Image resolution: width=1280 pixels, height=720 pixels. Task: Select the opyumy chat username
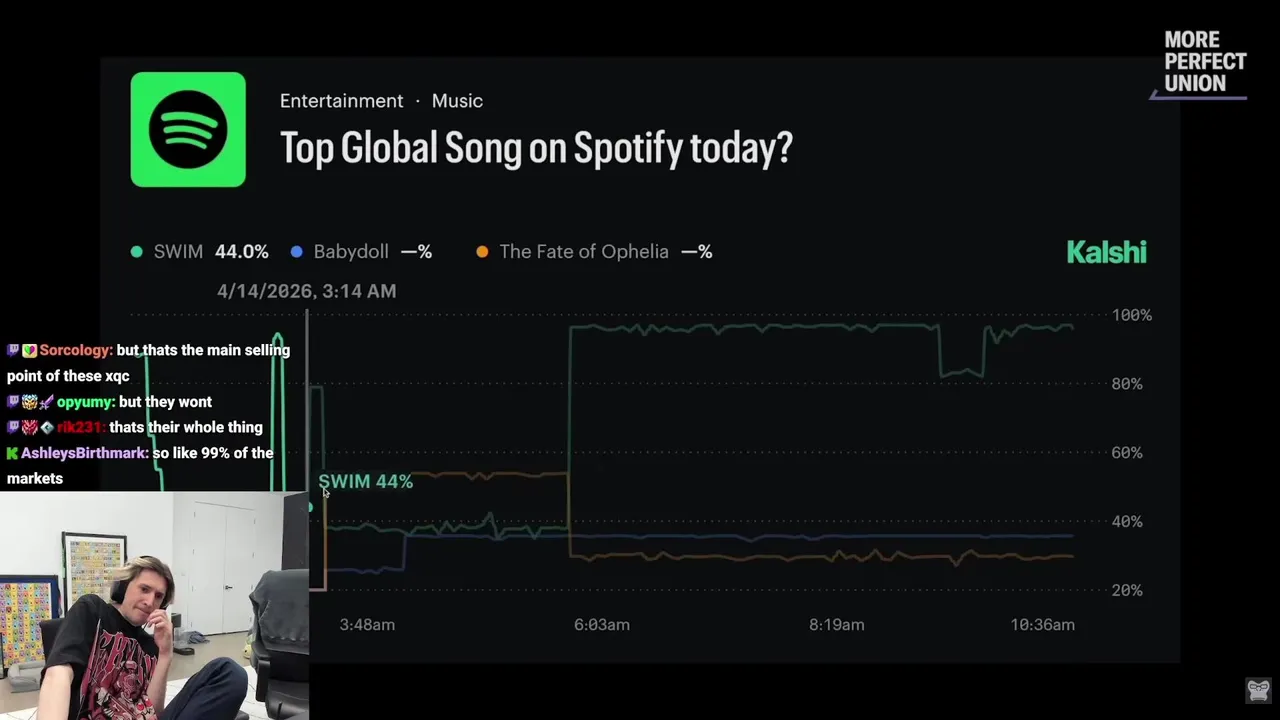click(85, 402)
